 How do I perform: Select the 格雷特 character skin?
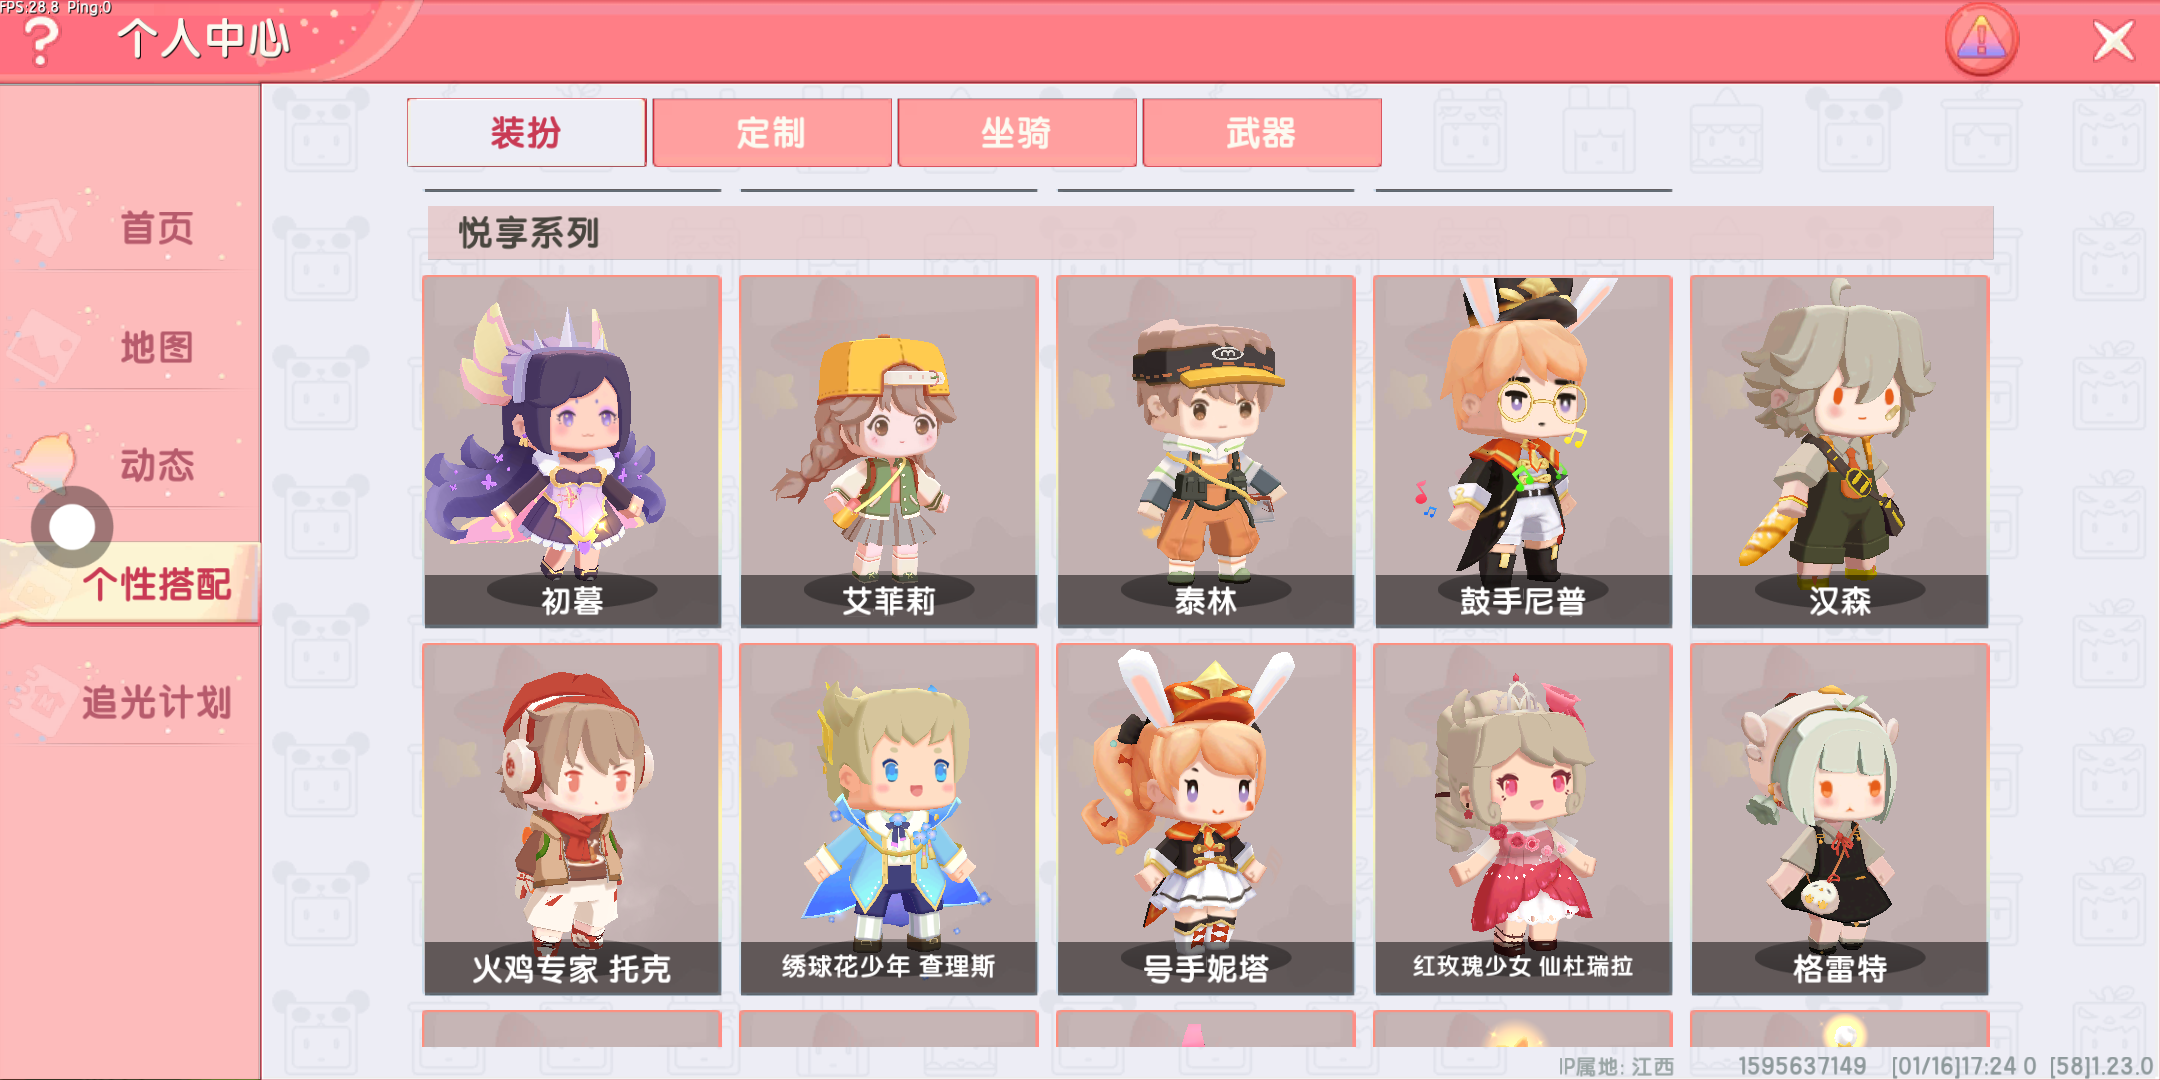1840,819
